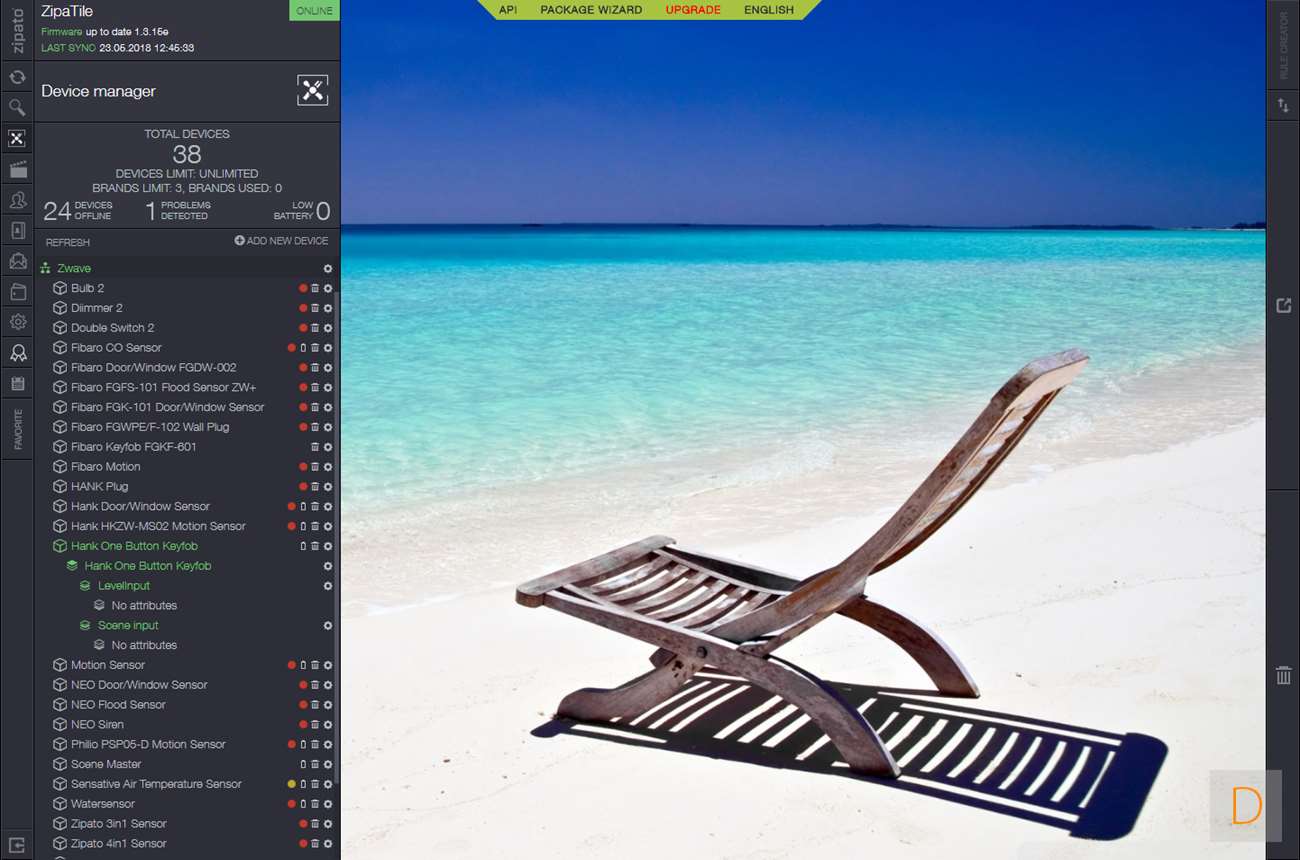1300x860 pixels.
Task: Select the Watersensor device
Action: pos(103,804)
